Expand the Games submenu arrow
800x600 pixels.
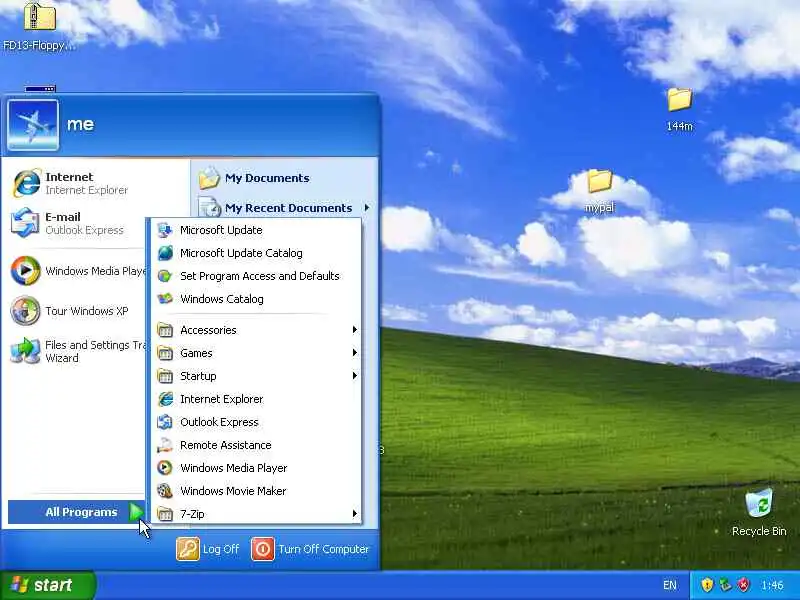pos(355,353)
